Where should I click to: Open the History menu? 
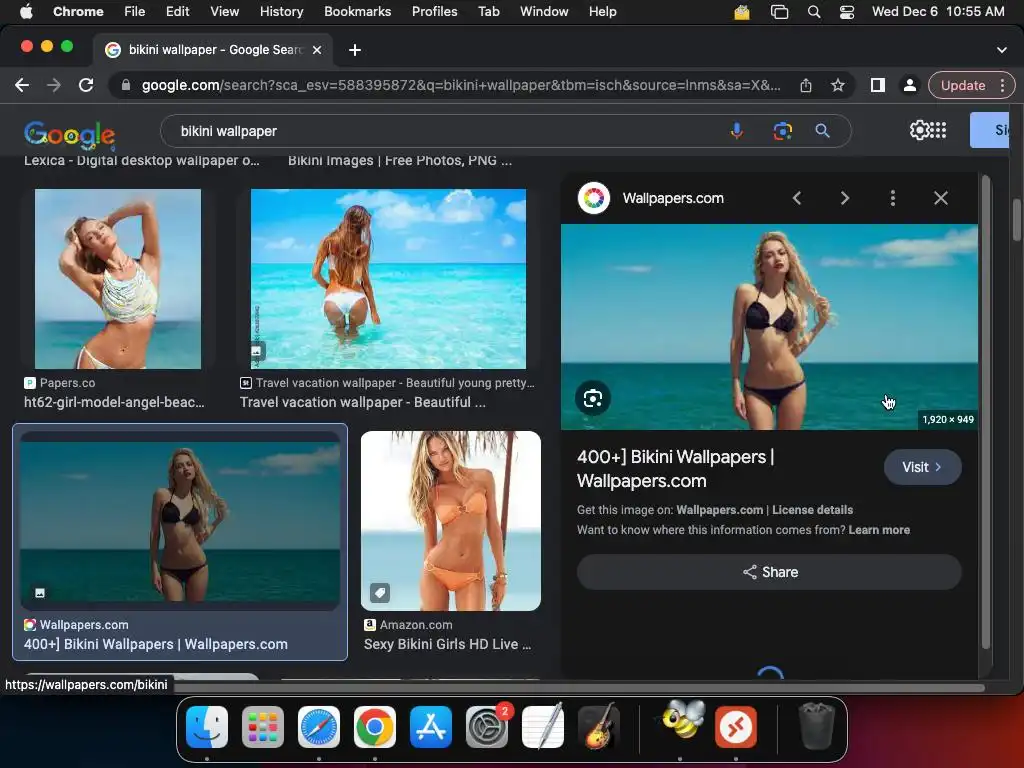tap(281, 12)
